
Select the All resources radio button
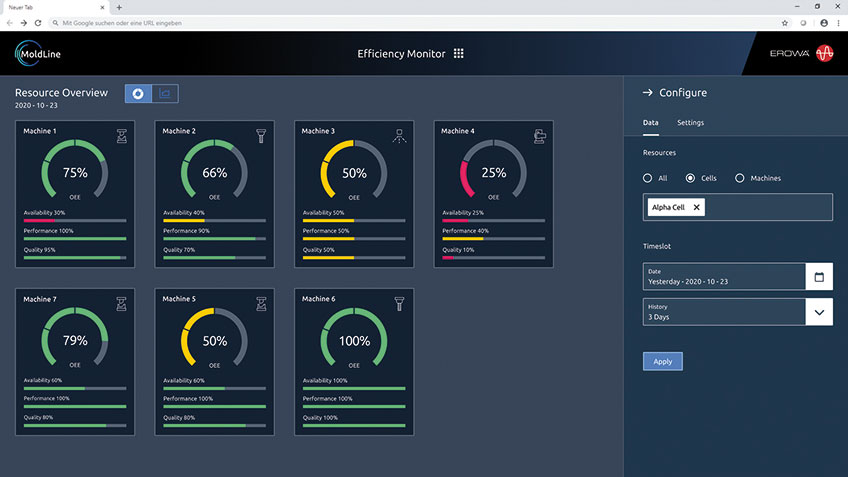(x=648, y=178)
